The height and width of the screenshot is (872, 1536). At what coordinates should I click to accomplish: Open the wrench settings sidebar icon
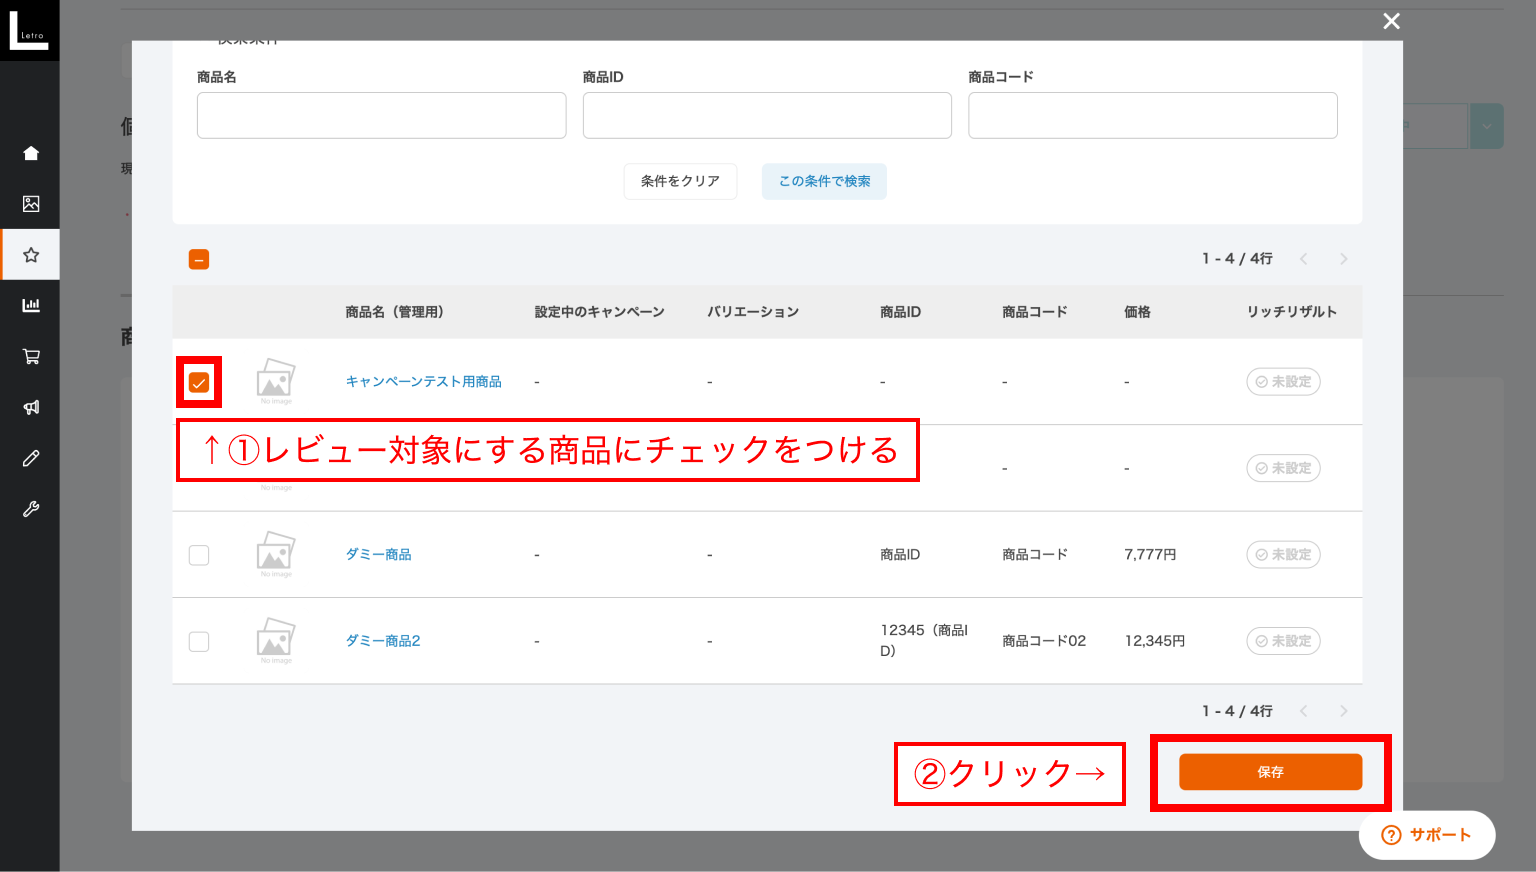point(31,509)
